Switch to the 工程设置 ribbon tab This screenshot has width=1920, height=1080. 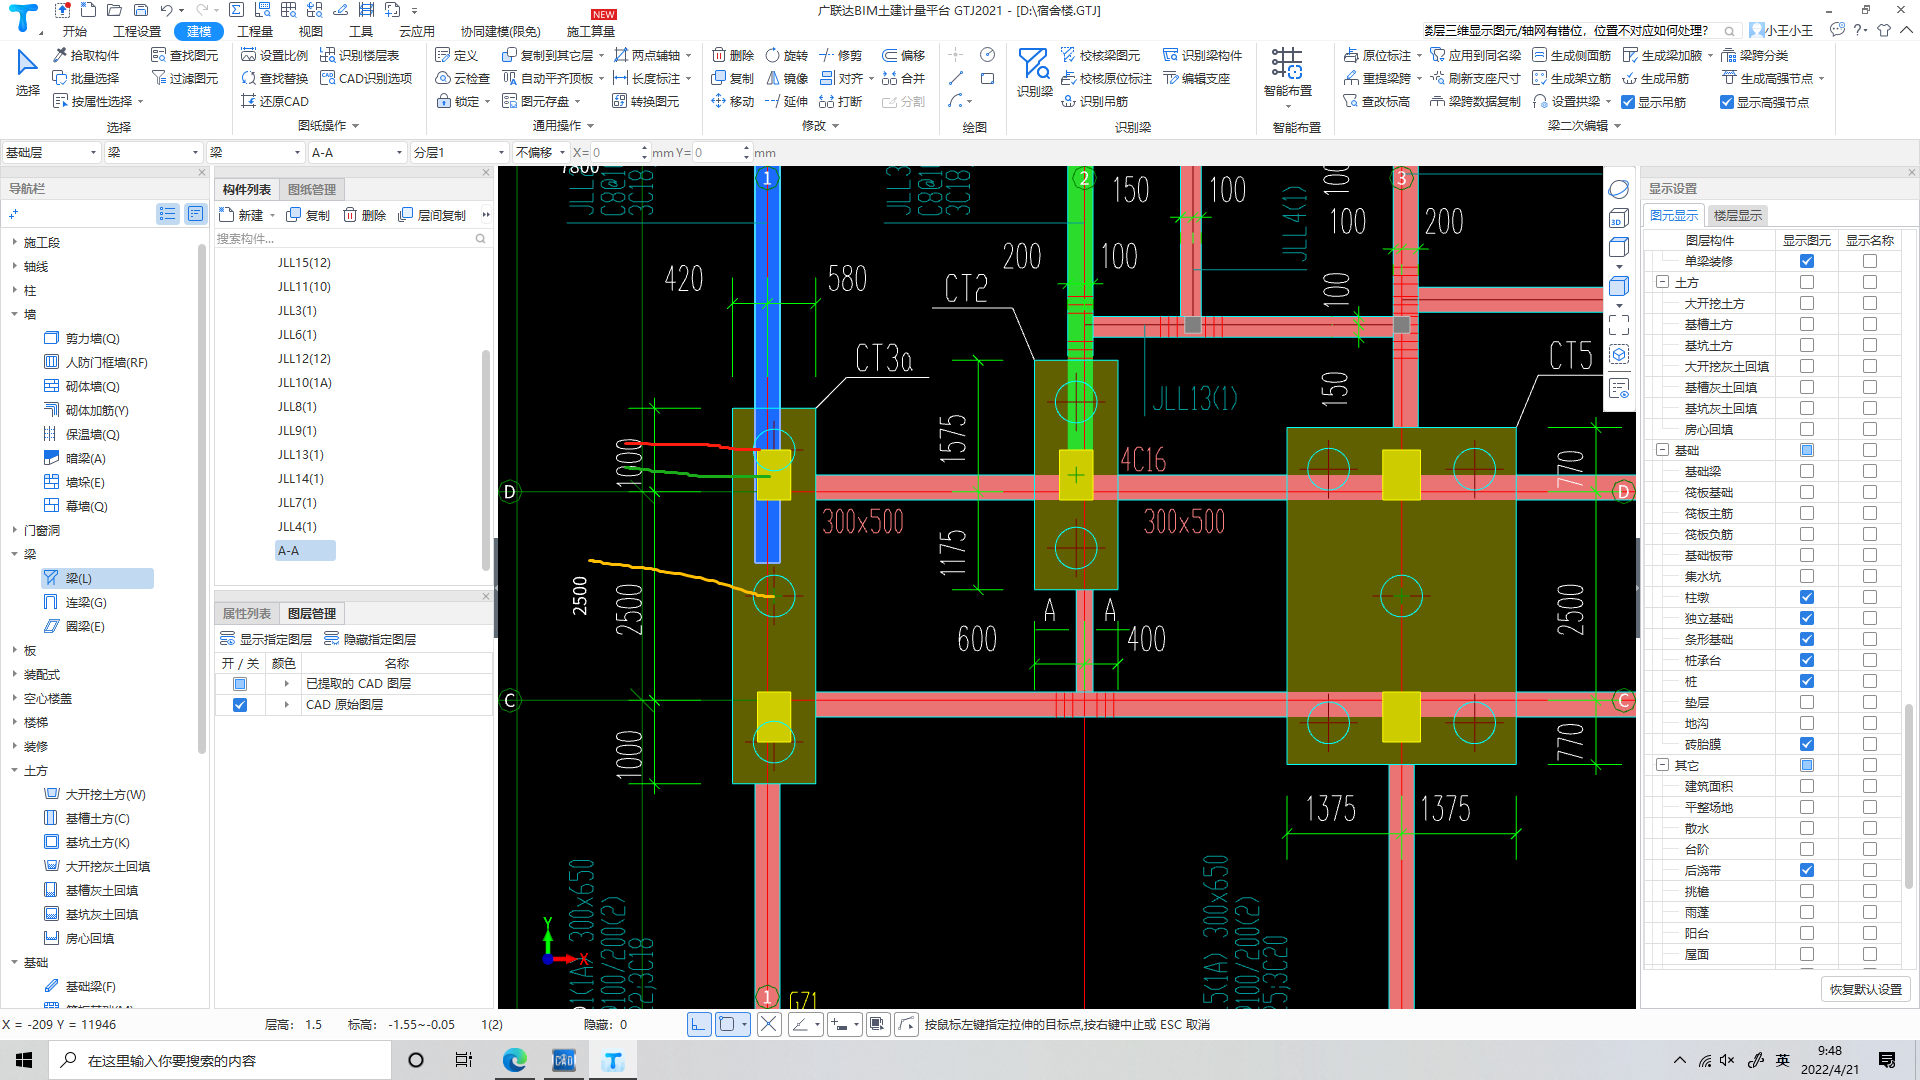[137, 31]
